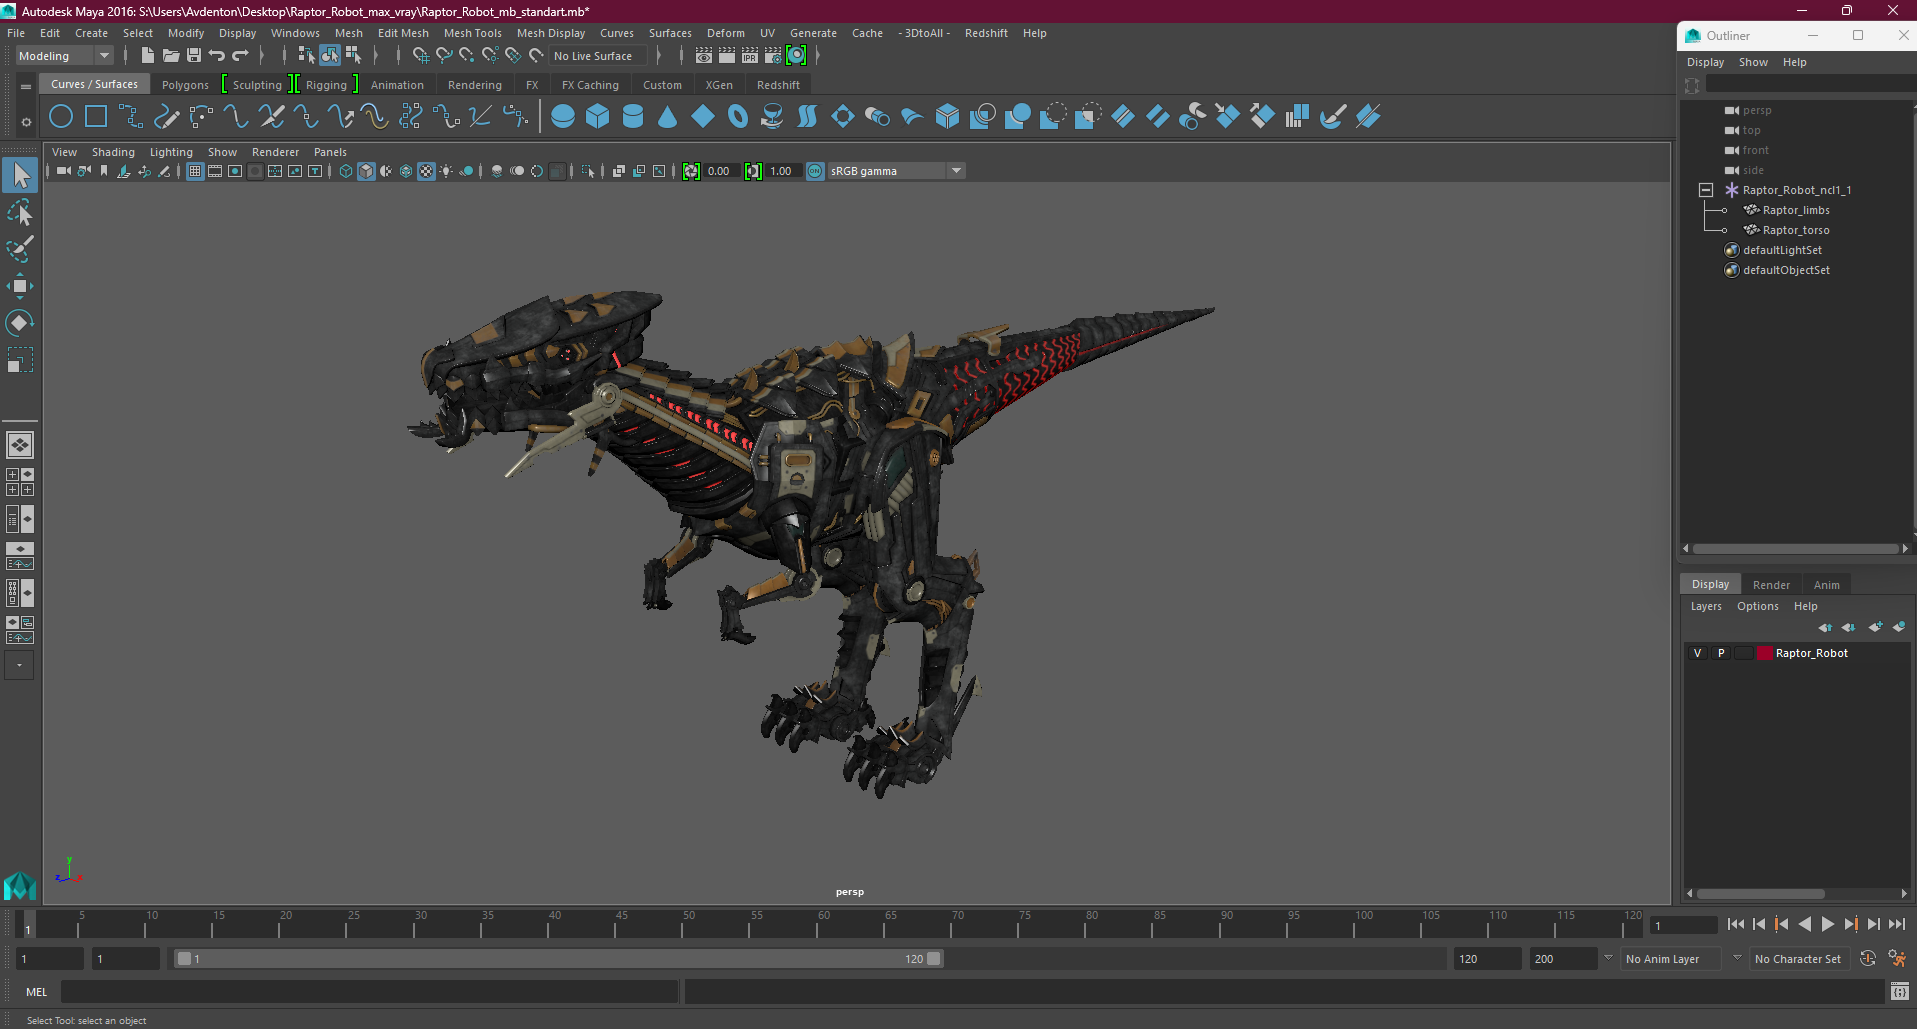The image size is (1917, 1029).
Task: Switch to single pane layout icon
Action: pos(20,445)
